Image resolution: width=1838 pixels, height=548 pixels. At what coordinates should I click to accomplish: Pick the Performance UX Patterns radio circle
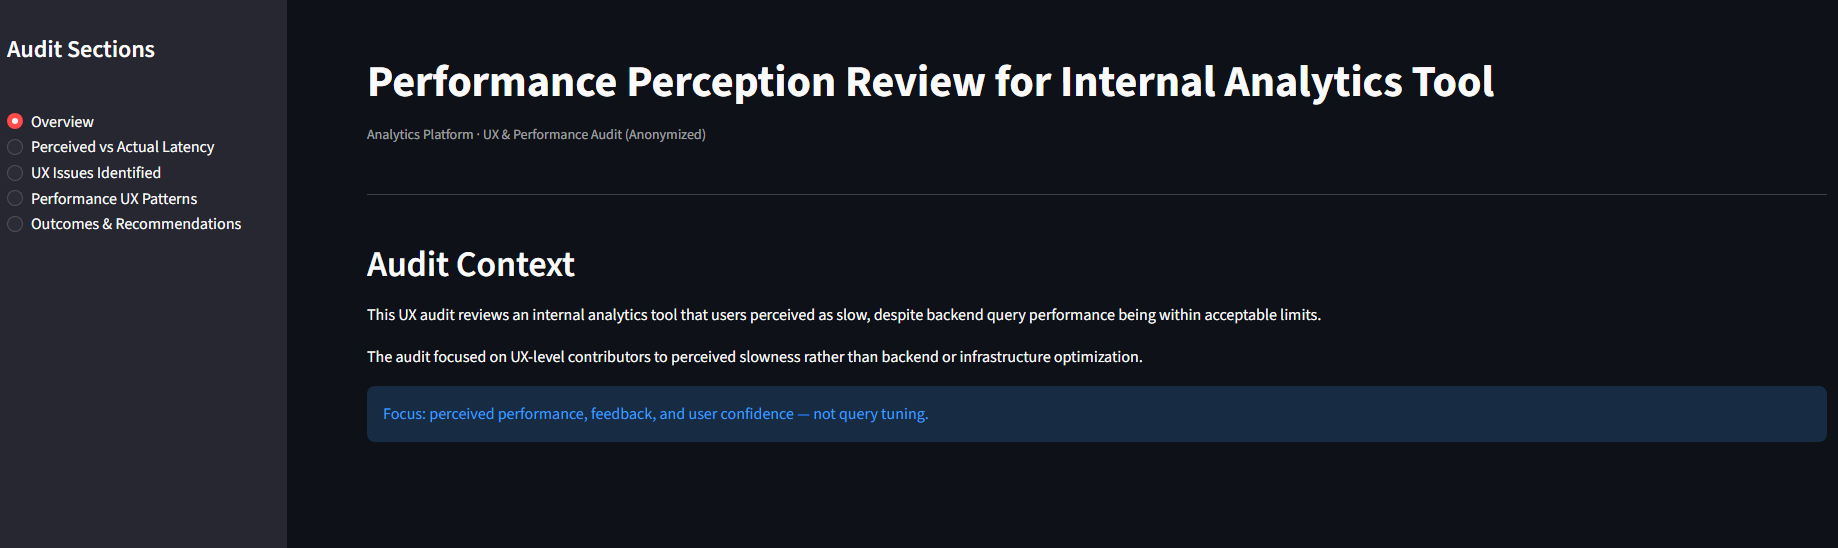click(15, 198)
